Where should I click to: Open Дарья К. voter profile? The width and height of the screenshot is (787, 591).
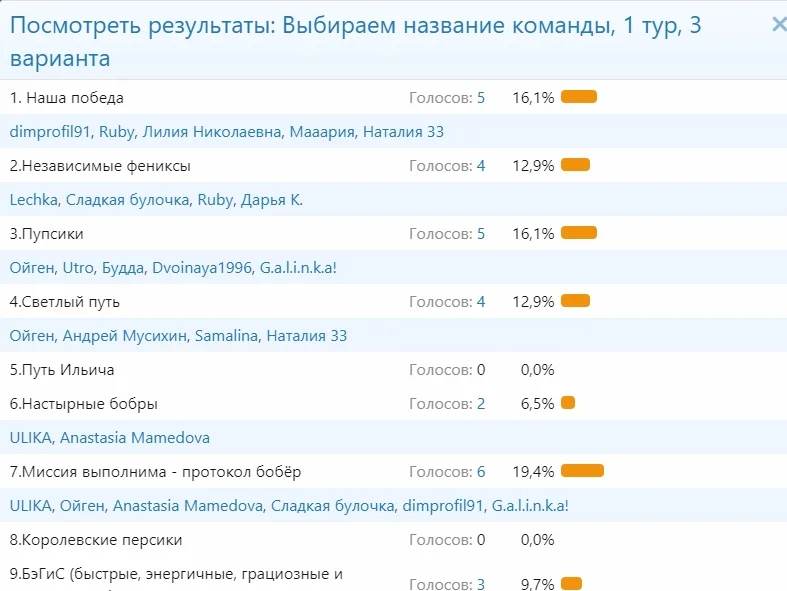271,200
